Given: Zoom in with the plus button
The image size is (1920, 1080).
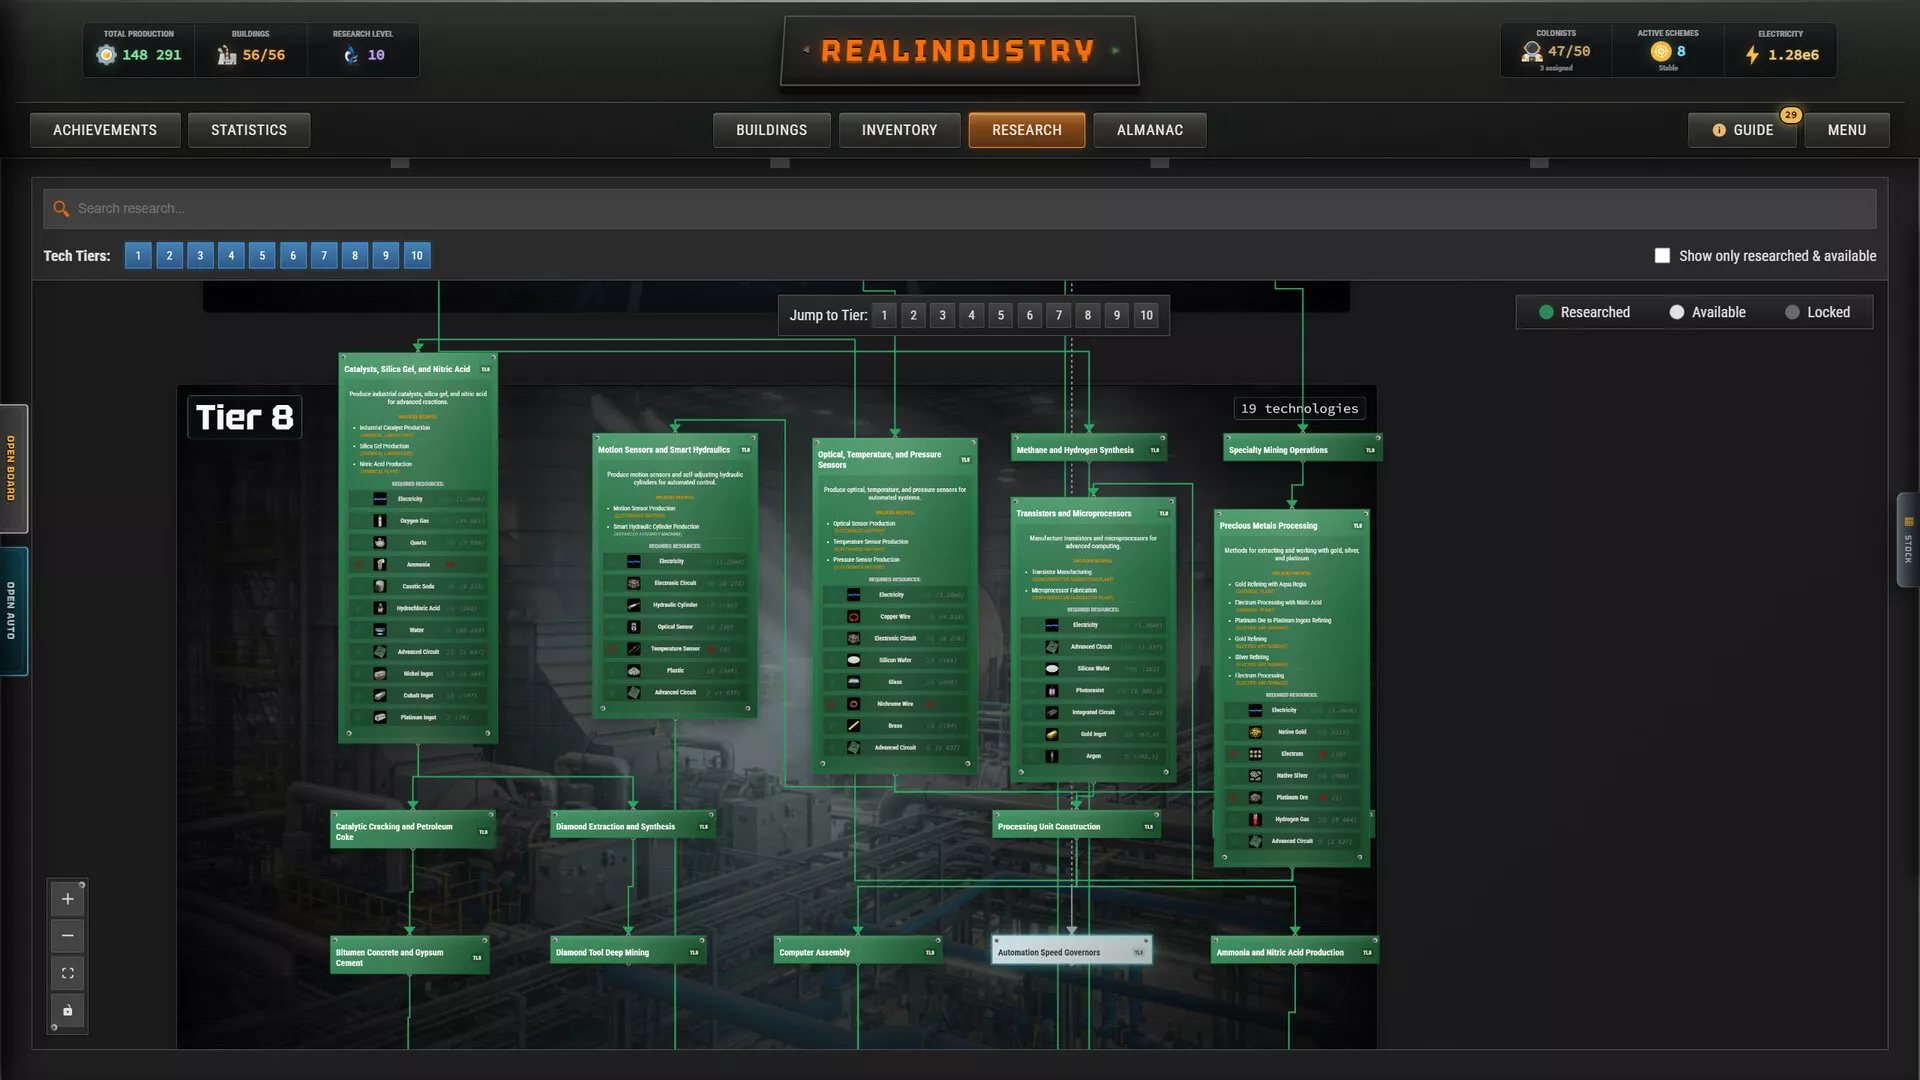Looking at the screenshot, I should point(67,899).
